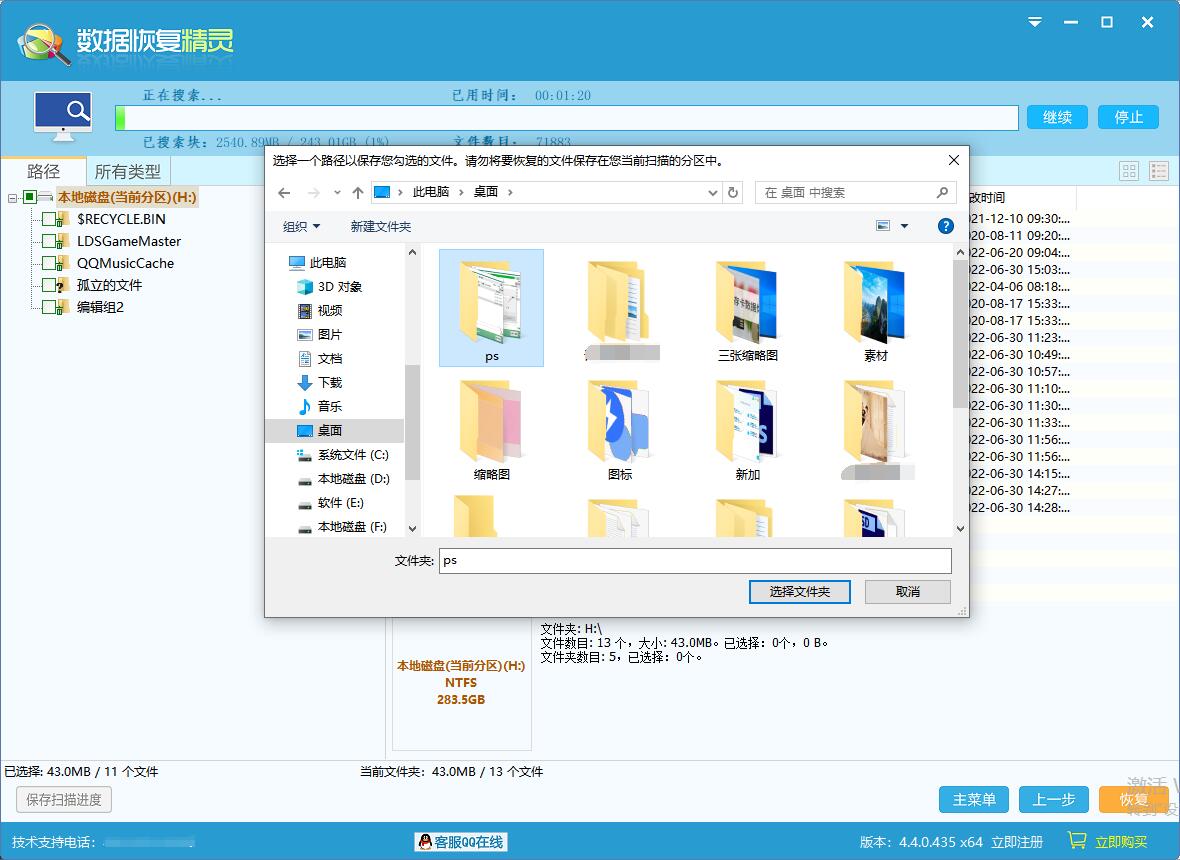Switch to the 路径 tab
Screen dimensions: 1180x860
[x=44, y=172]
